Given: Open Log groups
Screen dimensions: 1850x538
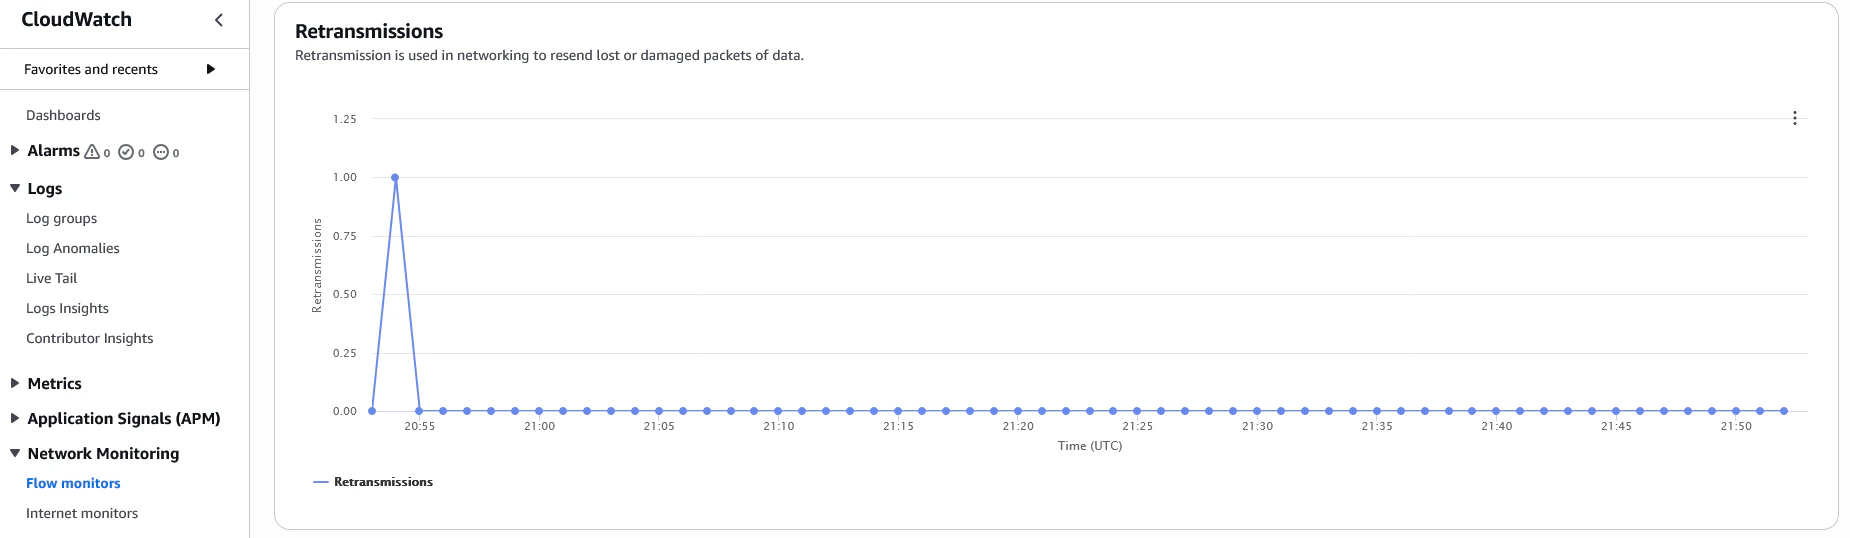Looking at the screenshot, I should [61, 218].
